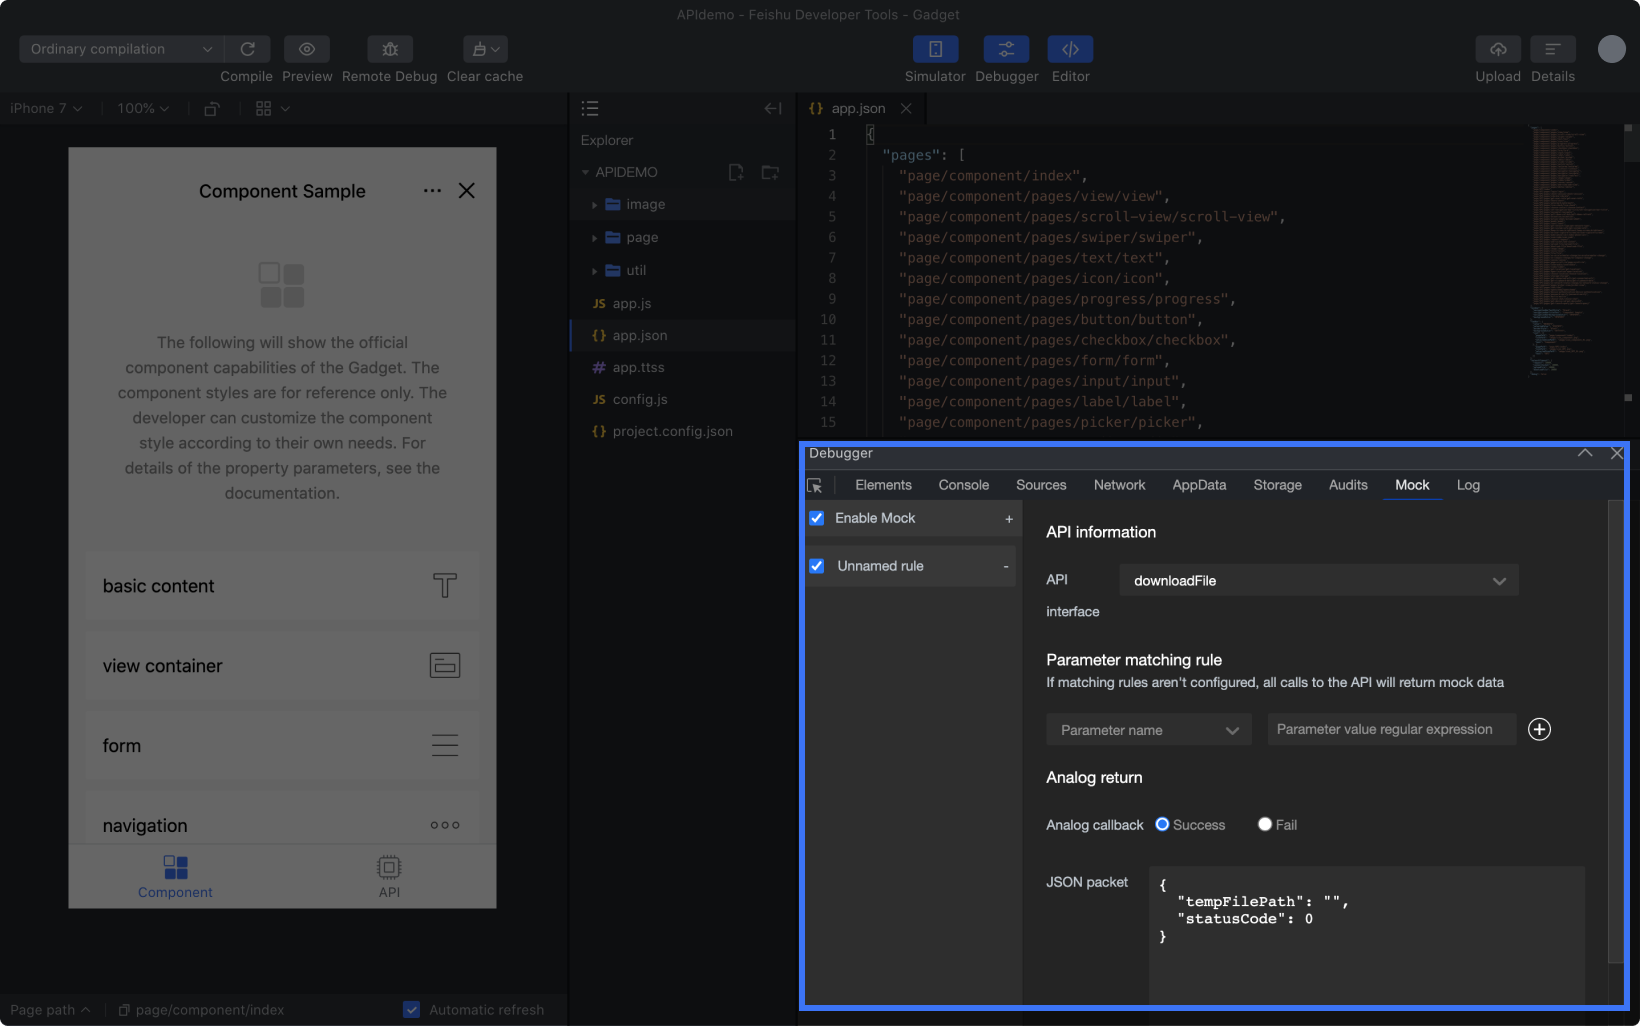Toggle Automatic refresh checkbox
Viewport: 1640px width, 1026px height.
(411, 1010)
